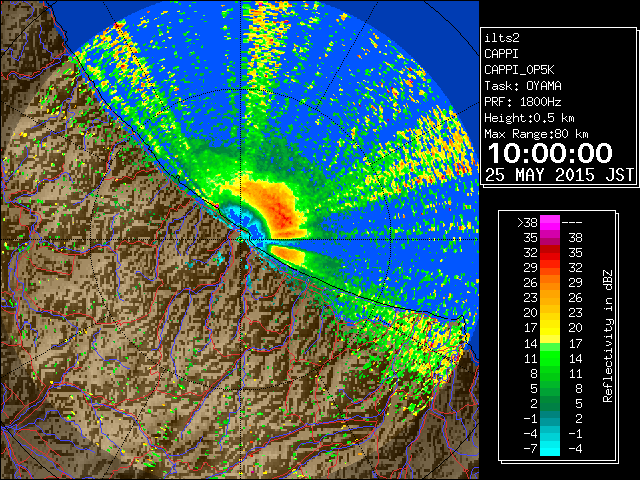Pick the magenta >38 dBZ legend swatch
640x480 pixels.
(550, 223)
